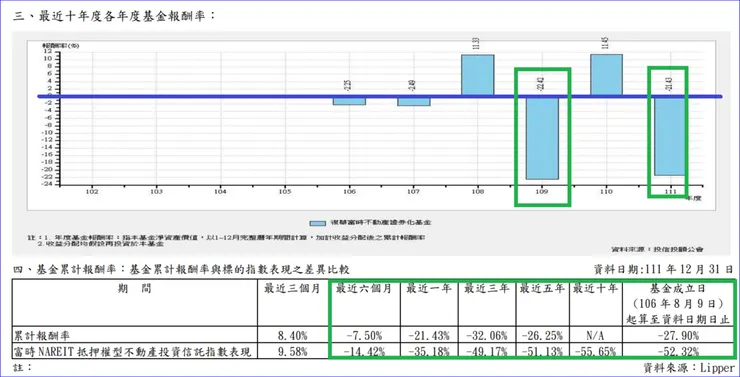Click the -49.17% cell
The image size is (740, 377).
coord(487,352)
